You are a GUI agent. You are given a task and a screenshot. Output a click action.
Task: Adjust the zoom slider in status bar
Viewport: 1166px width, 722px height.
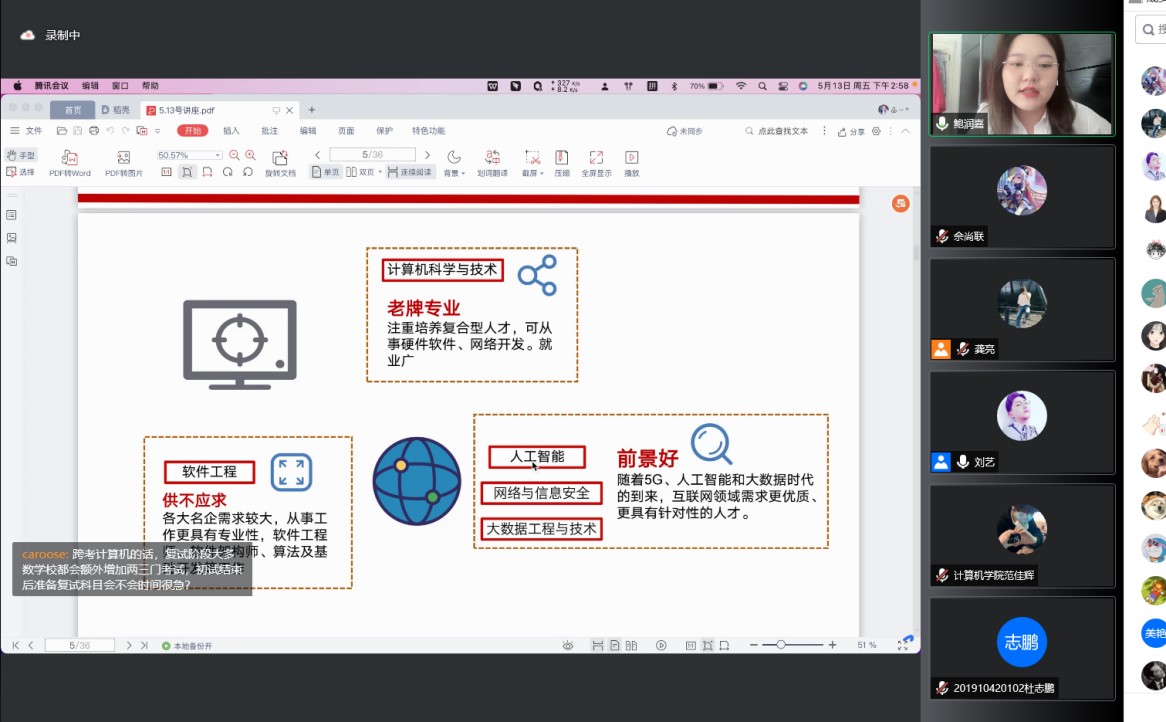tap(781, 645)
